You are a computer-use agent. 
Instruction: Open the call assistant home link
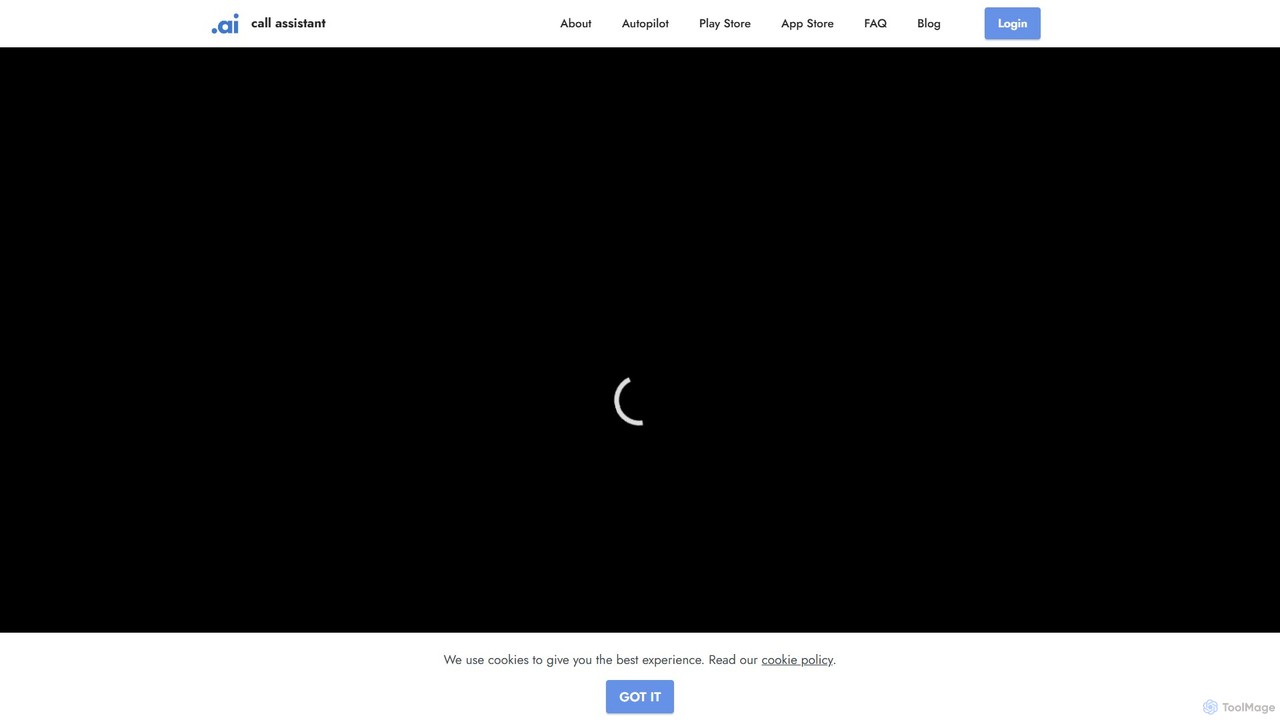click(288, 23)
